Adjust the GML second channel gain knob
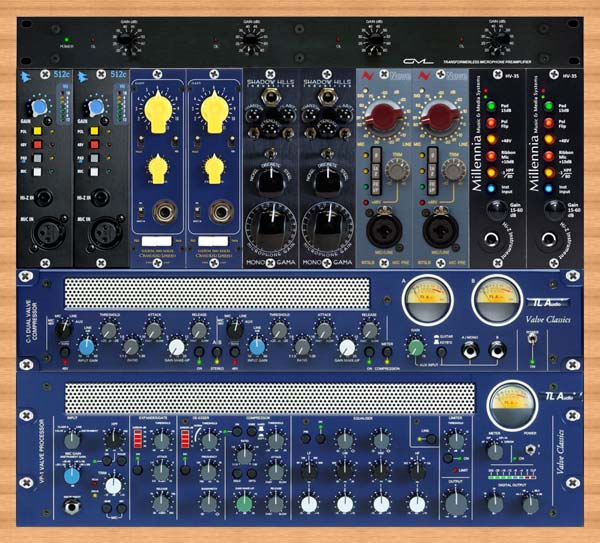 251,40
